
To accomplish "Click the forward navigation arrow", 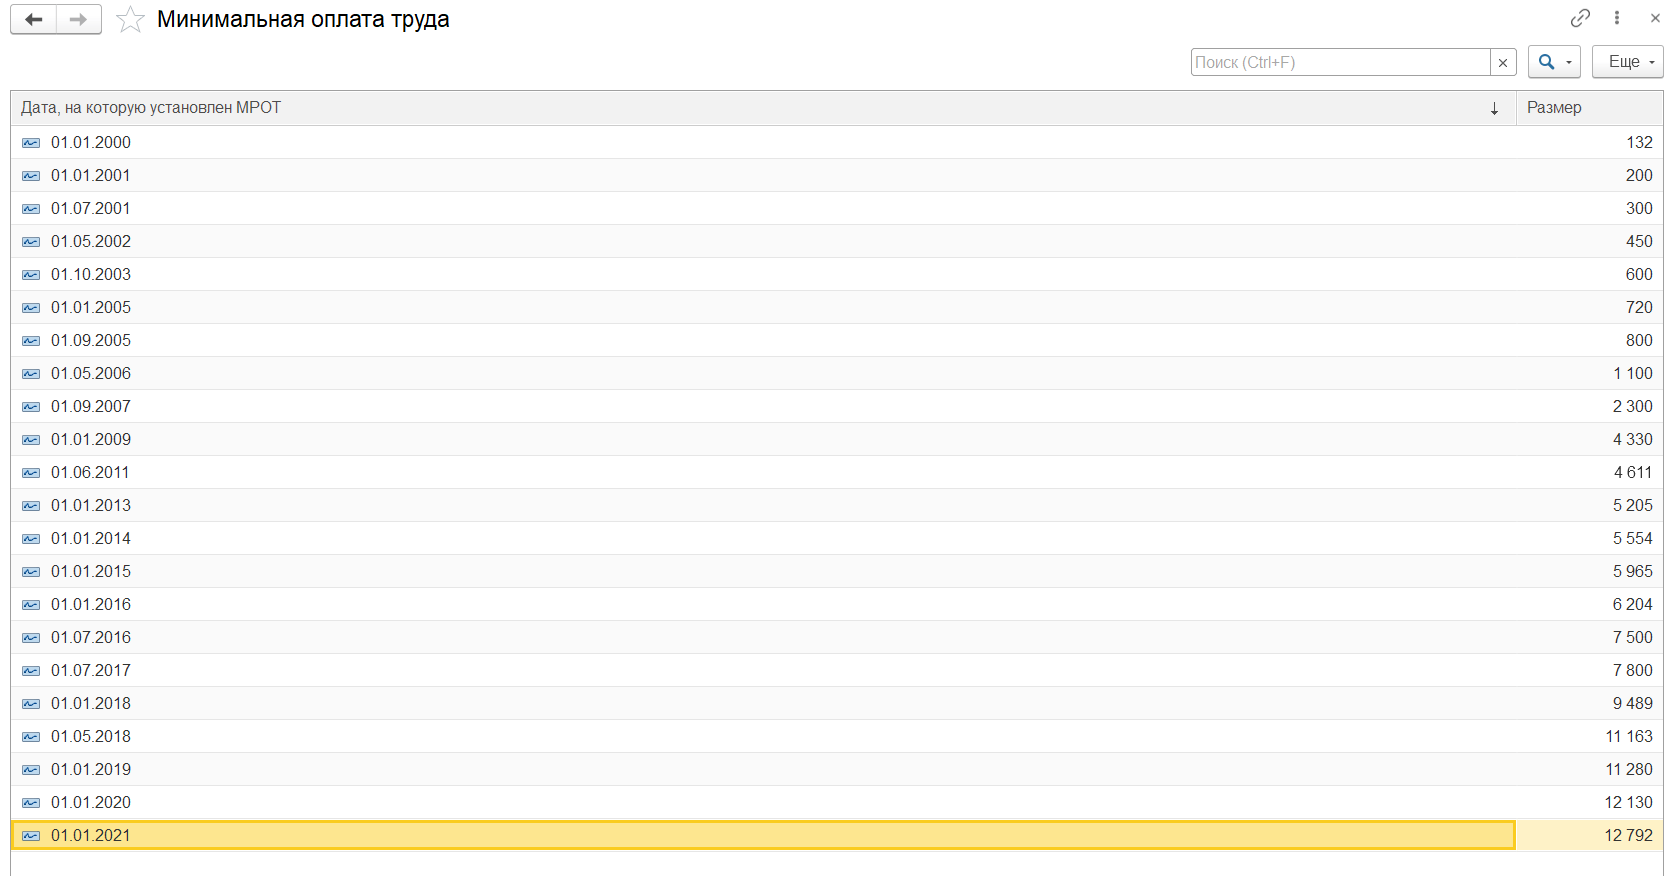I will (x=79, y=20).
